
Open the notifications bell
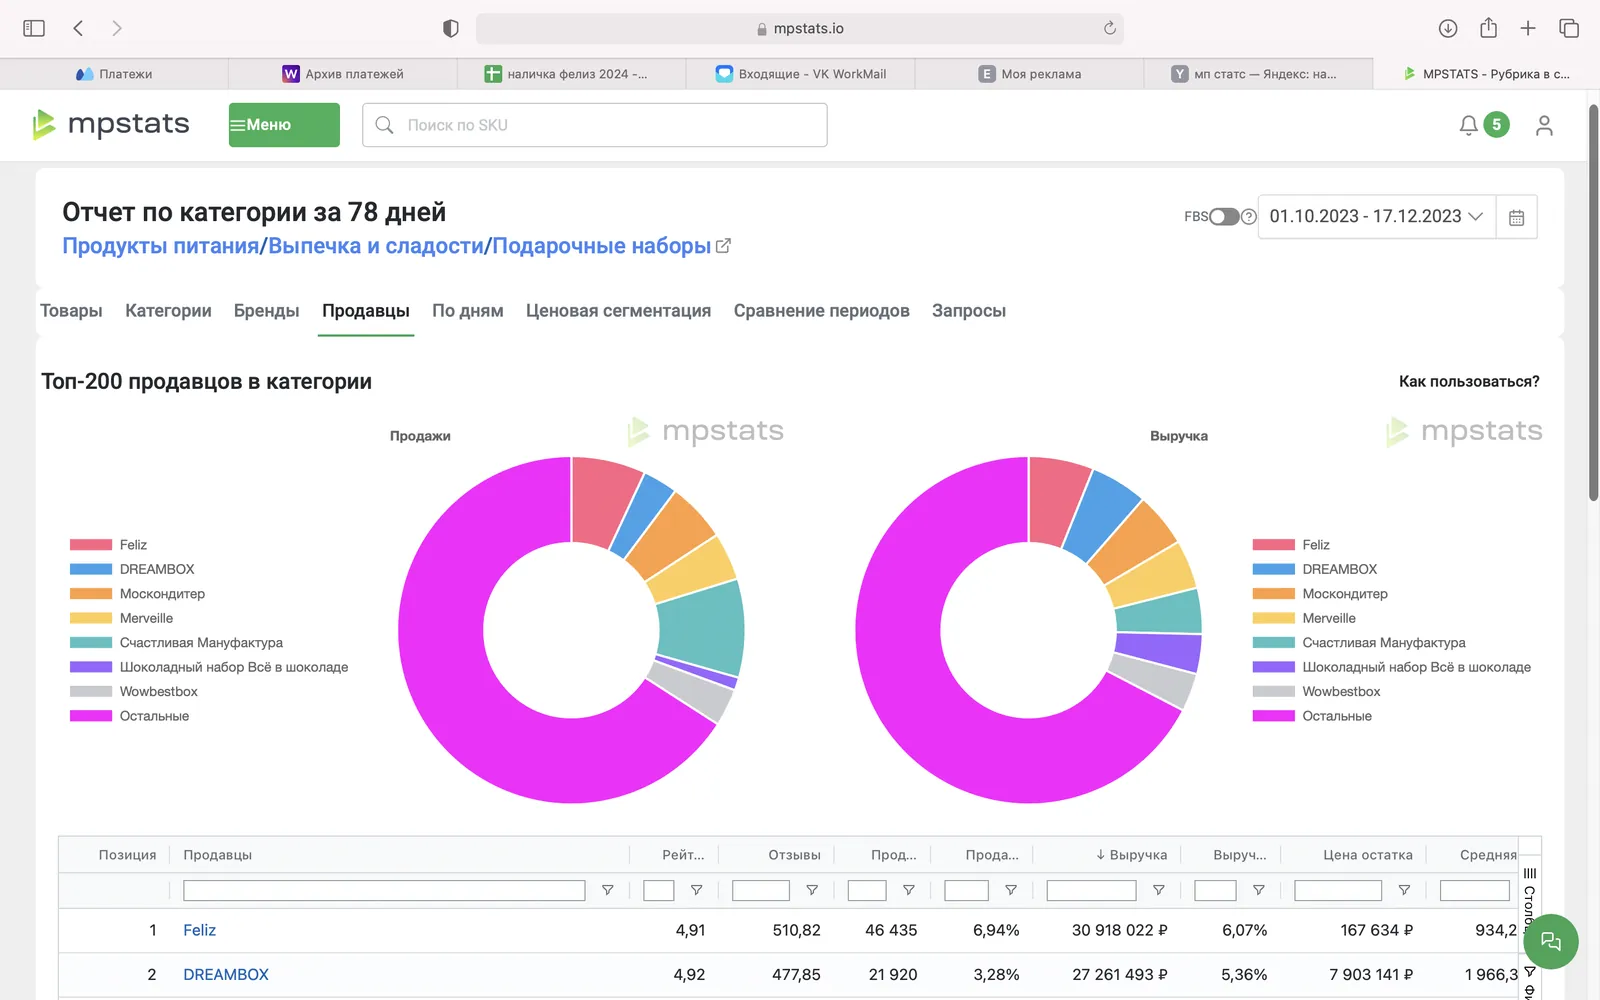pos(1468,125)
